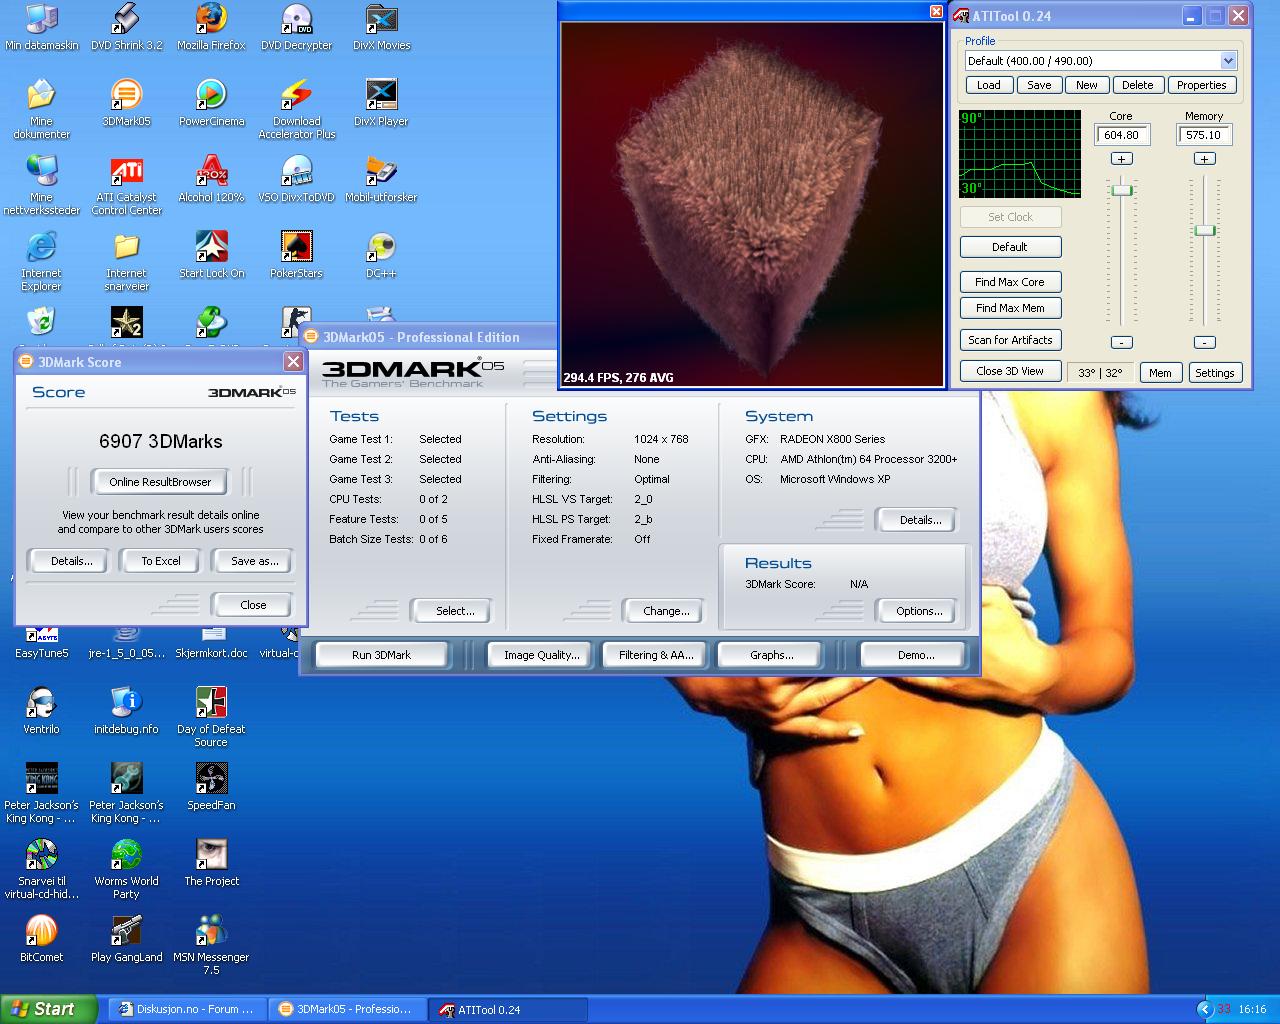1280x1024 pixels.
Task: Open the Internet snarveier folder
Action: pyautogui.click(x=126, y=261)
